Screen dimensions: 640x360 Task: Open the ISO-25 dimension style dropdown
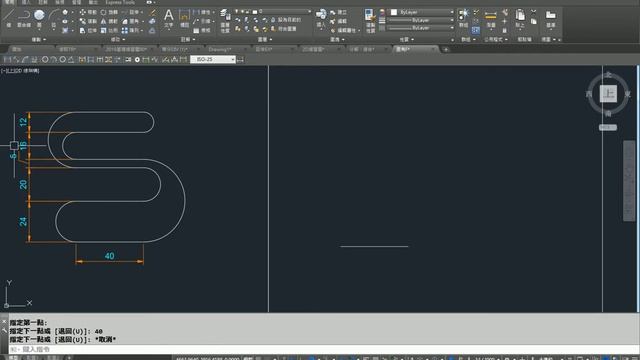click(233, 60)
